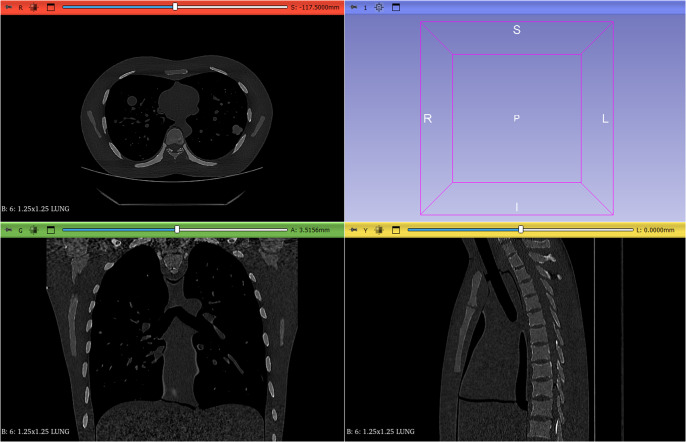
Task: Click the Red slice offset value S: -117.5000mm
Action: pos(315,7)
